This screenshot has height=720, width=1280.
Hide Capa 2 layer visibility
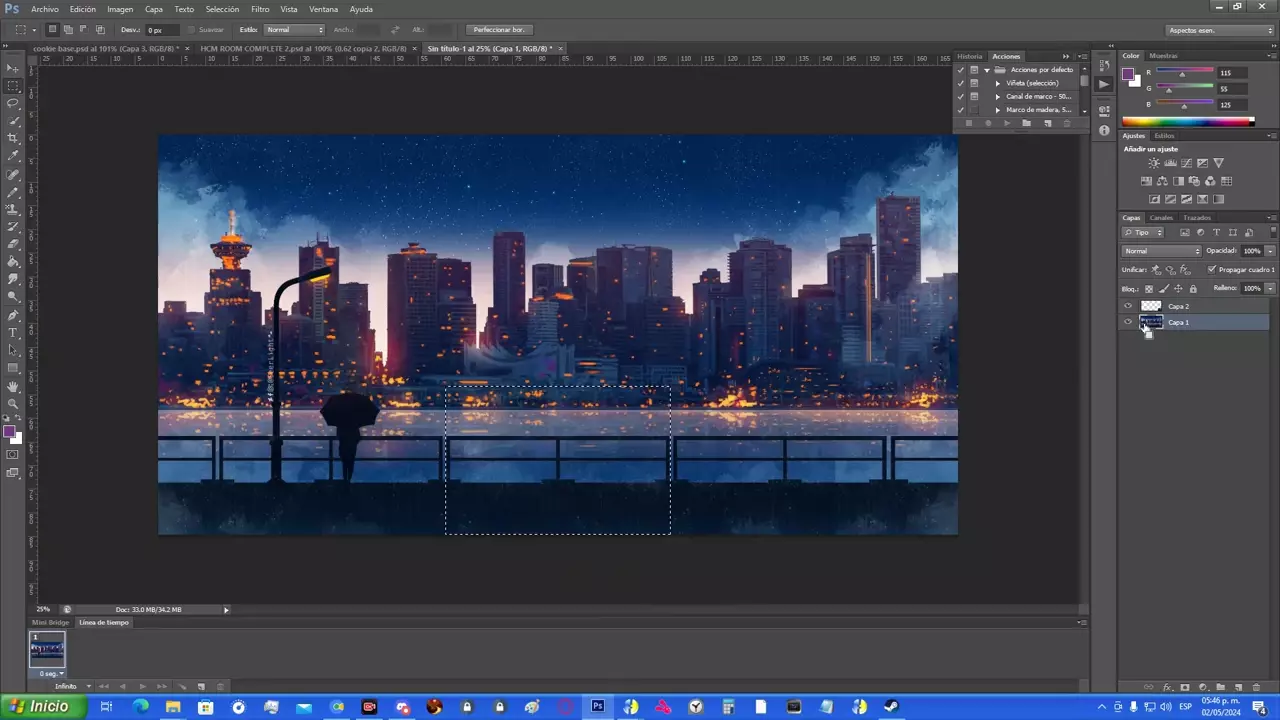(x=1128, y=306)
